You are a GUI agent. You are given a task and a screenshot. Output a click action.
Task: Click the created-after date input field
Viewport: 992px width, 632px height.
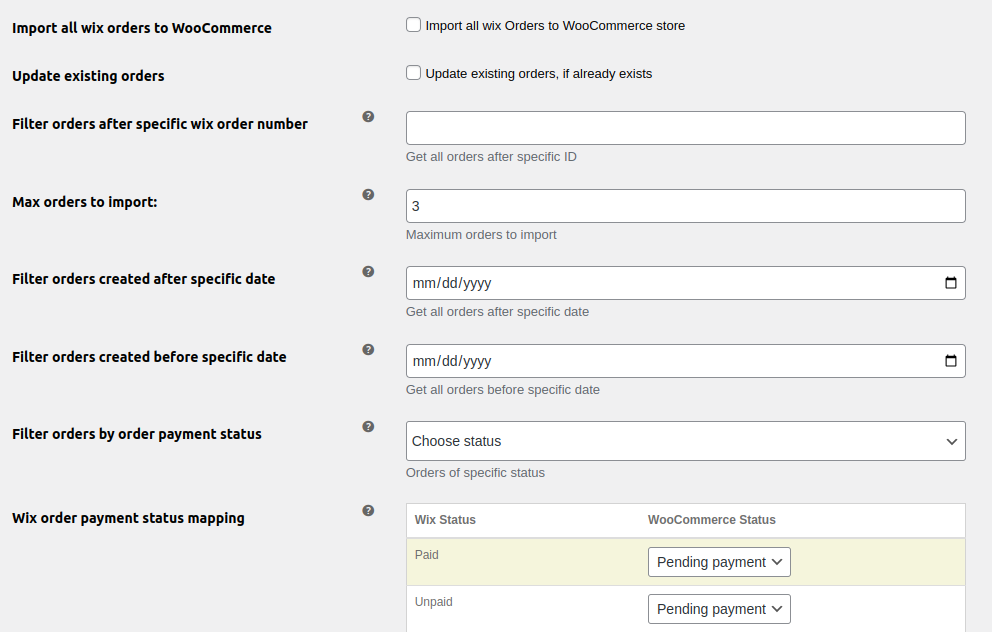pos(600,283)
